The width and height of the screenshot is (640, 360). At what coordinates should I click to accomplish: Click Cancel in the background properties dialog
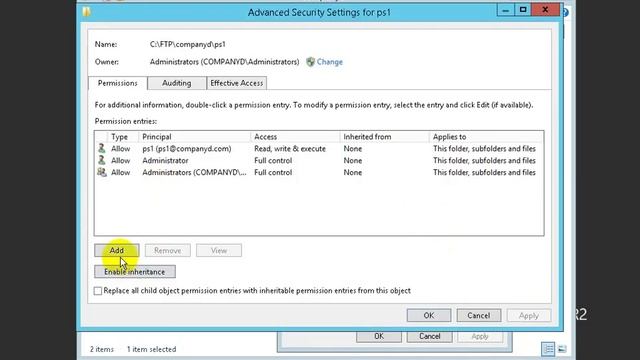pyautogui.click(x=429, y=336)
